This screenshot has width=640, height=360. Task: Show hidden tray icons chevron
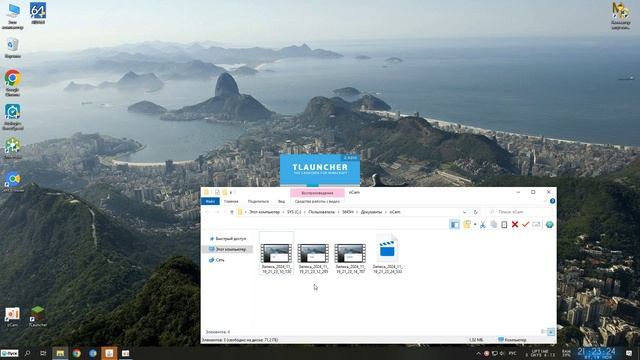coord(478,353)
